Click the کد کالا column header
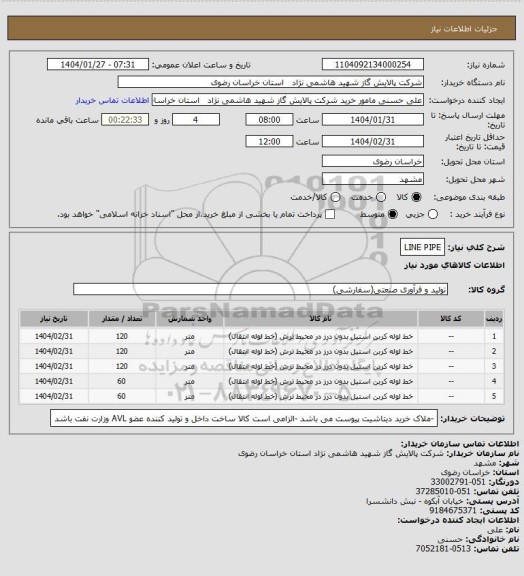 pos(451,319)
